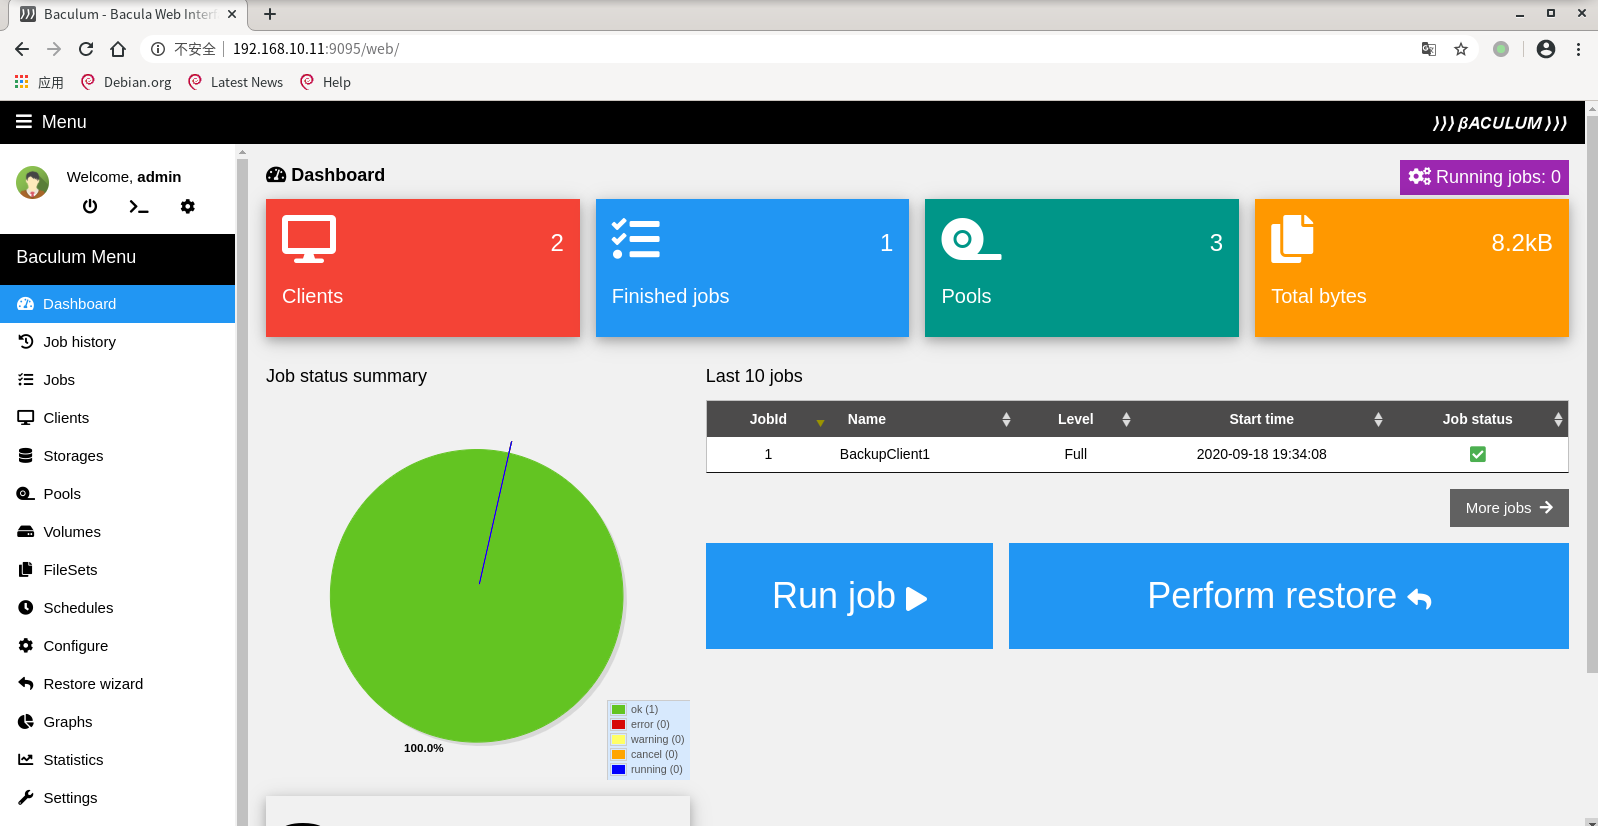Toggle the hamburger Menu button
Viewport: 1598px width, 826px height.
[x=51, y=122]
